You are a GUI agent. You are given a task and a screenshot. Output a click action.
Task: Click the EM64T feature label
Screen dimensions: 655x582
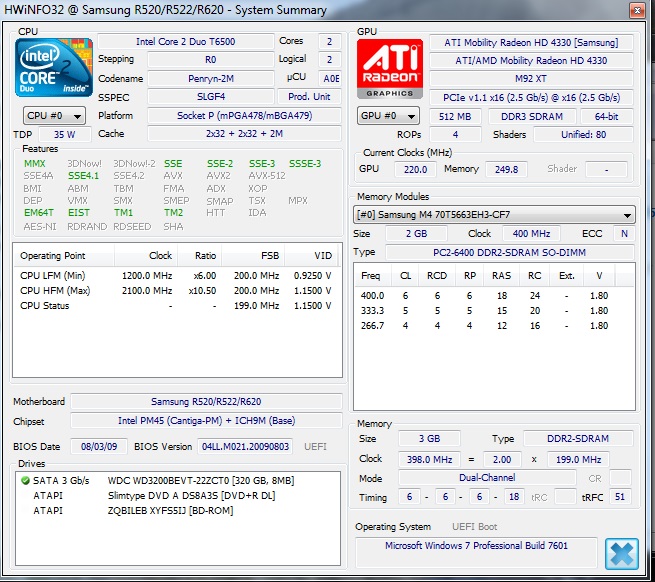pos(38,213)
